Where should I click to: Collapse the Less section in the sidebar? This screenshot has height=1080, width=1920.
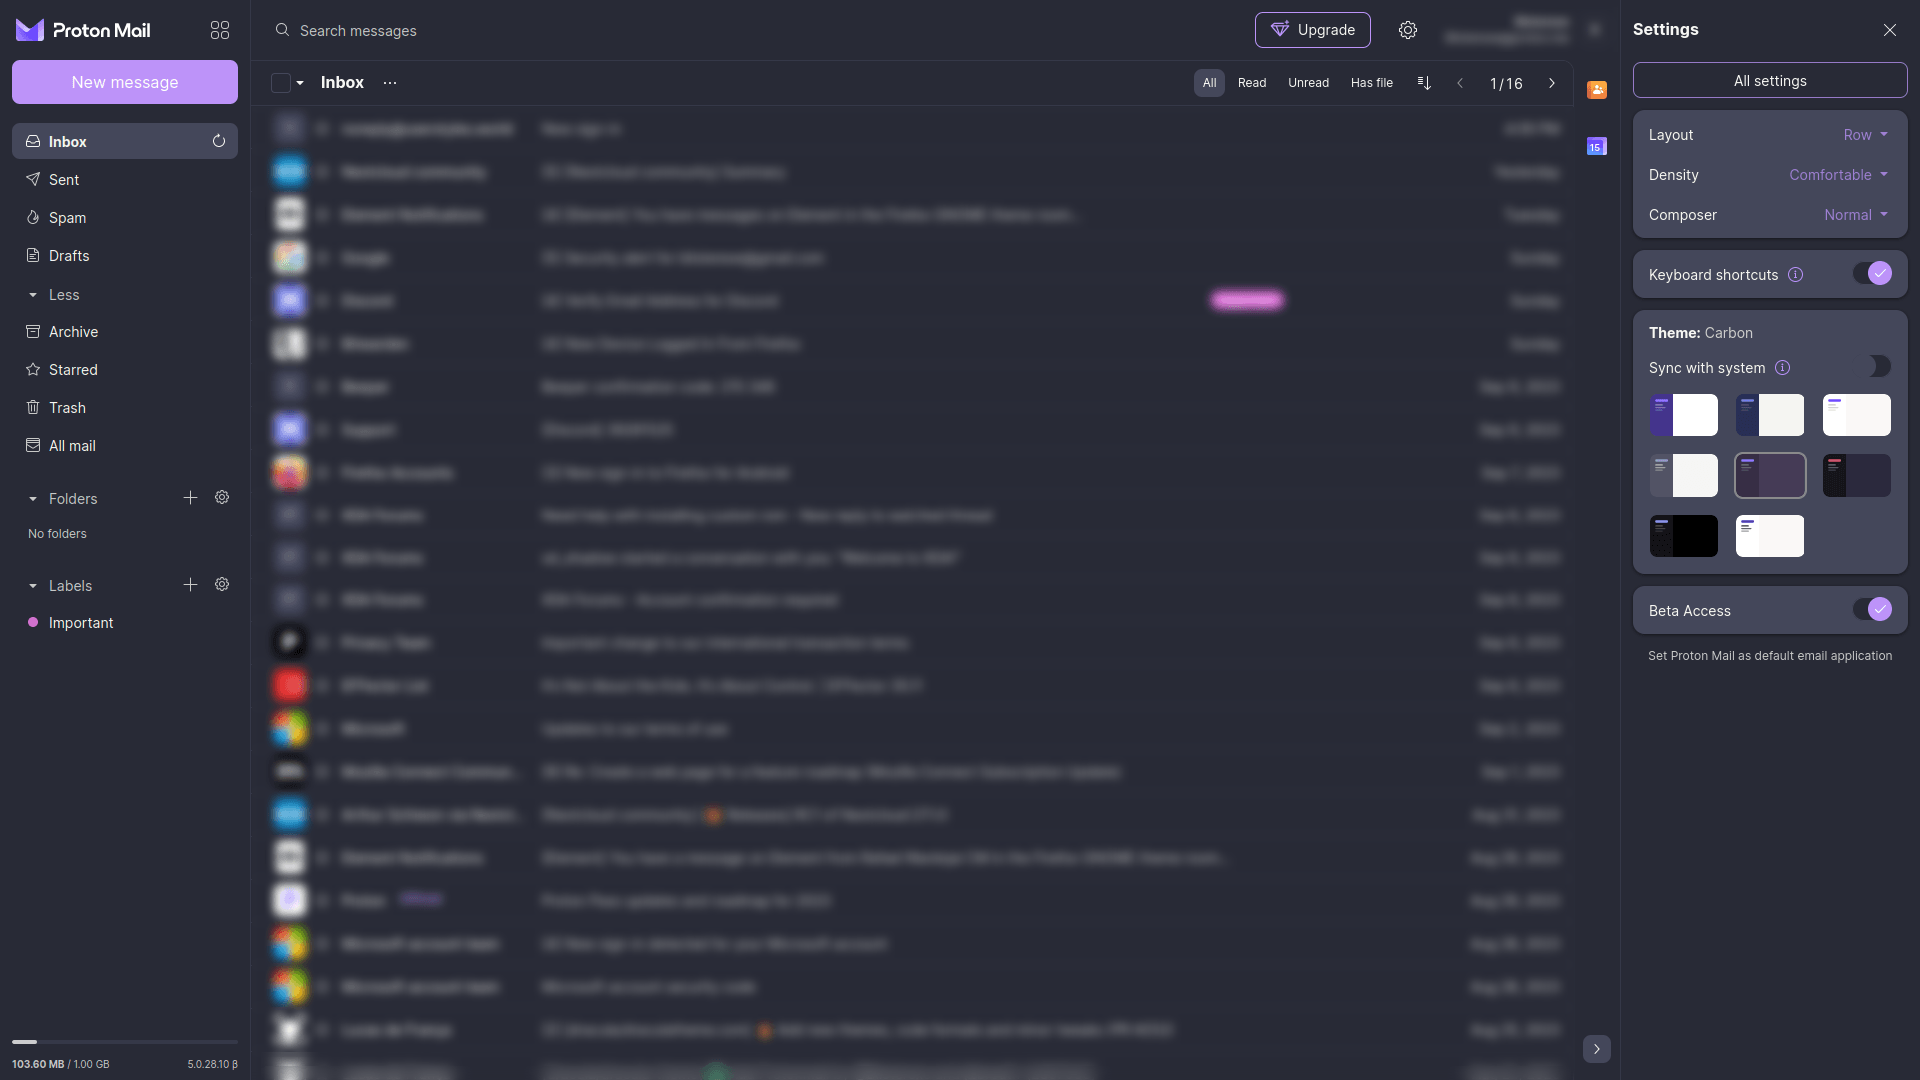pyautogui.click(x=54, y=295)
